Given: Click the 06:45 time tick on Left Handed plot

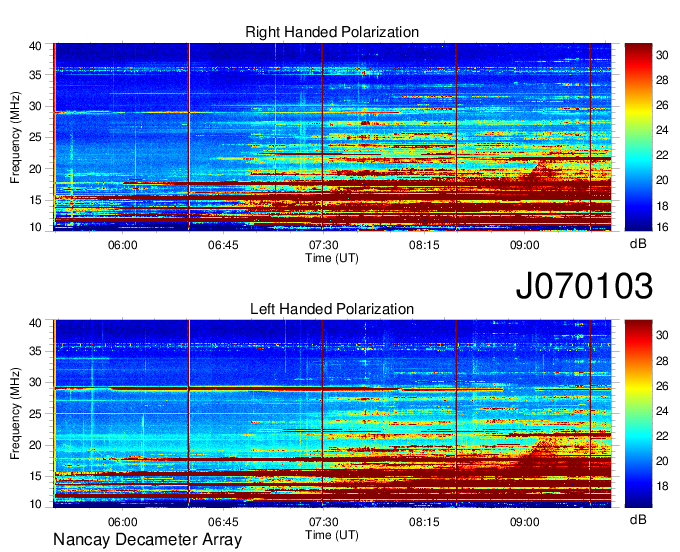Looking at the screenshot, I should point(223,522).
